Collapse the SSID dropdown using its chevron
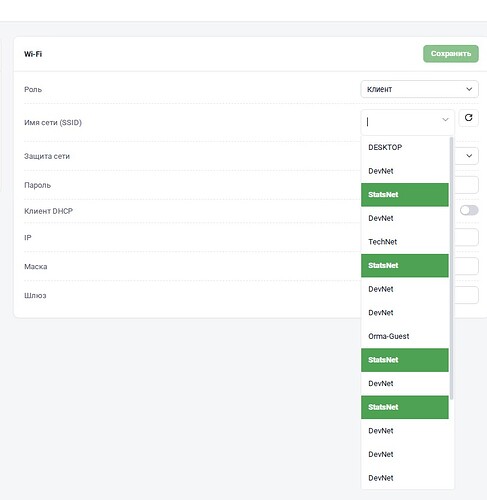 coord(445,120)
